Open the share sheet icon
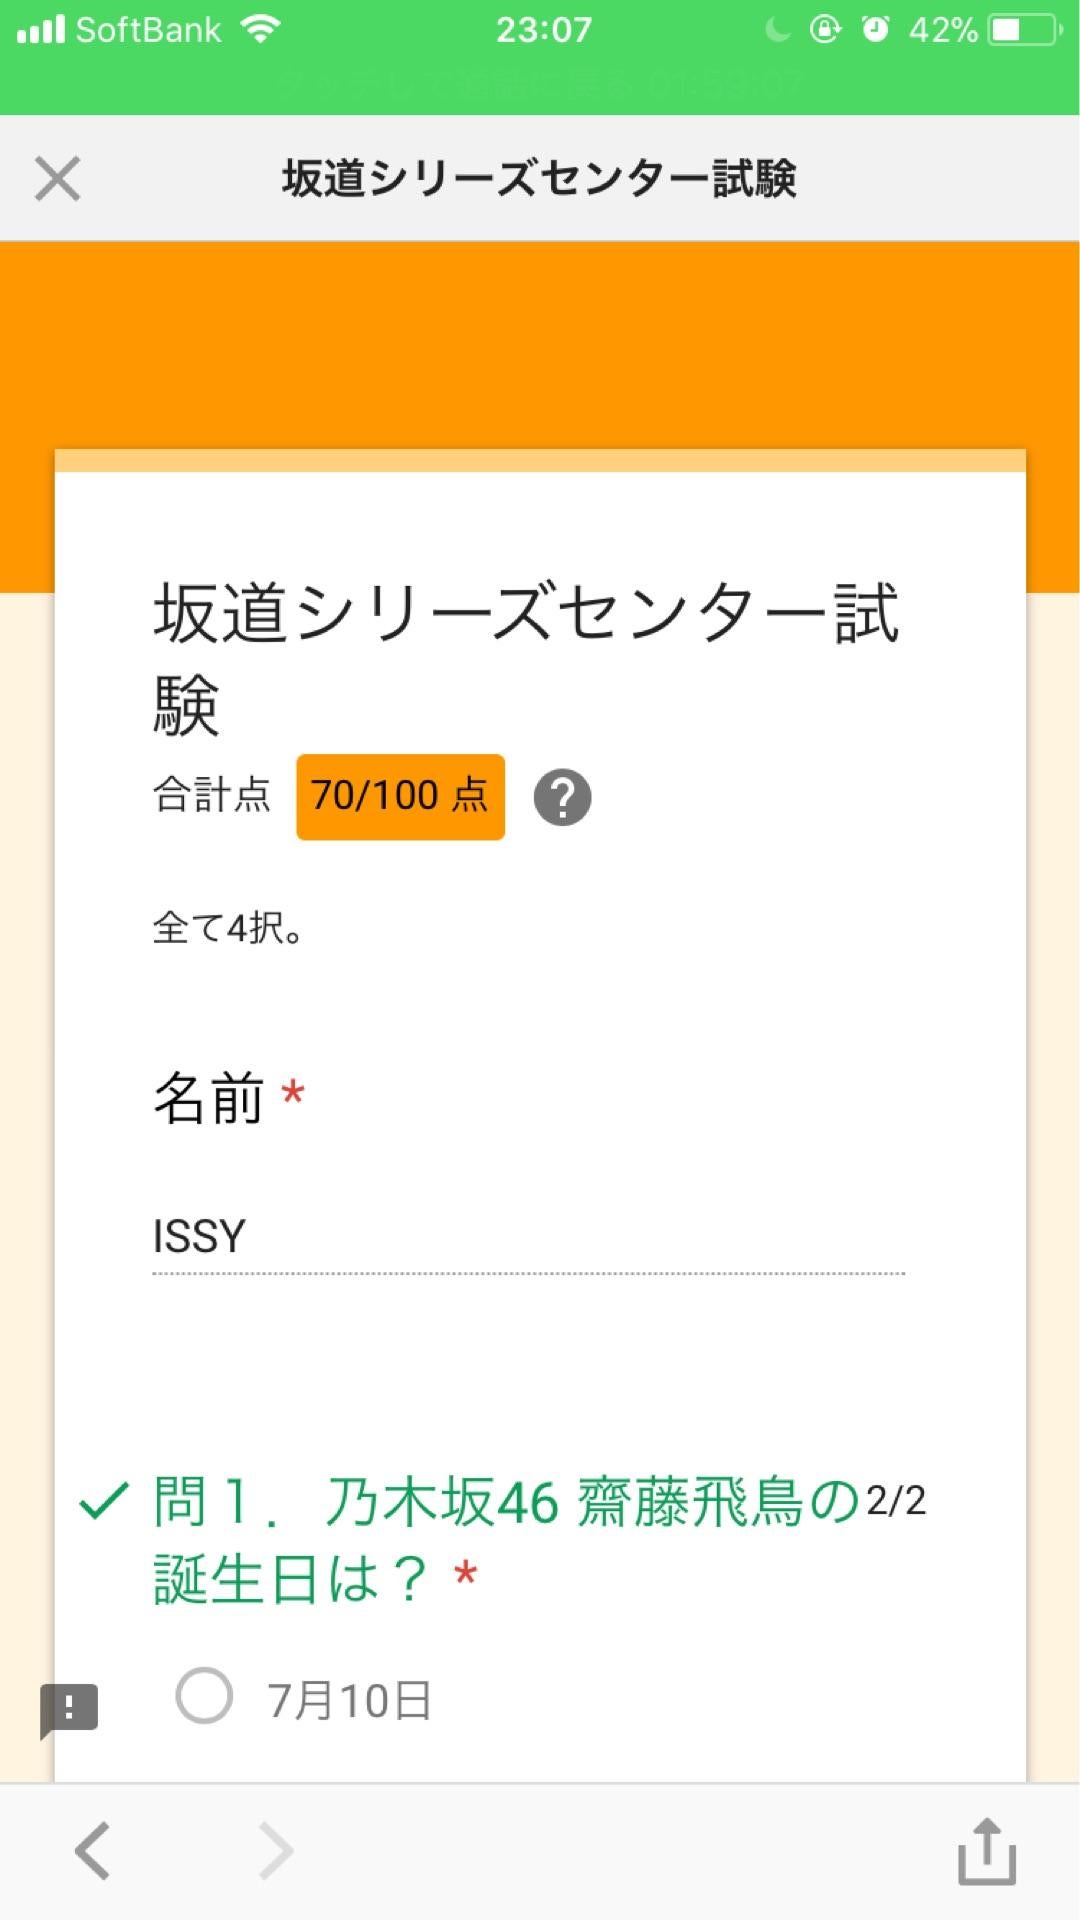The height and width of the screenshot is (1920, 1080). [x=987, y=1851]
